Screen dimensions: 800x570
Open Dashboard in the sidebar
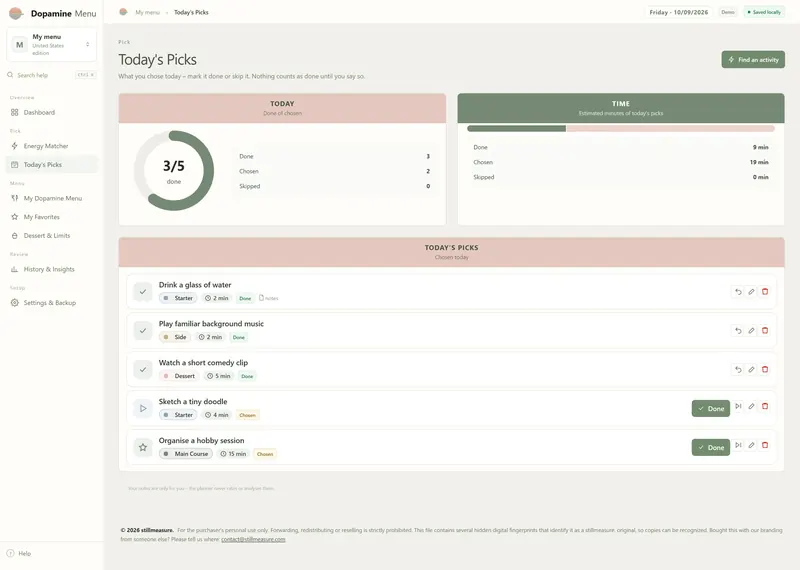pyautogui.click(x=52, y=112)
